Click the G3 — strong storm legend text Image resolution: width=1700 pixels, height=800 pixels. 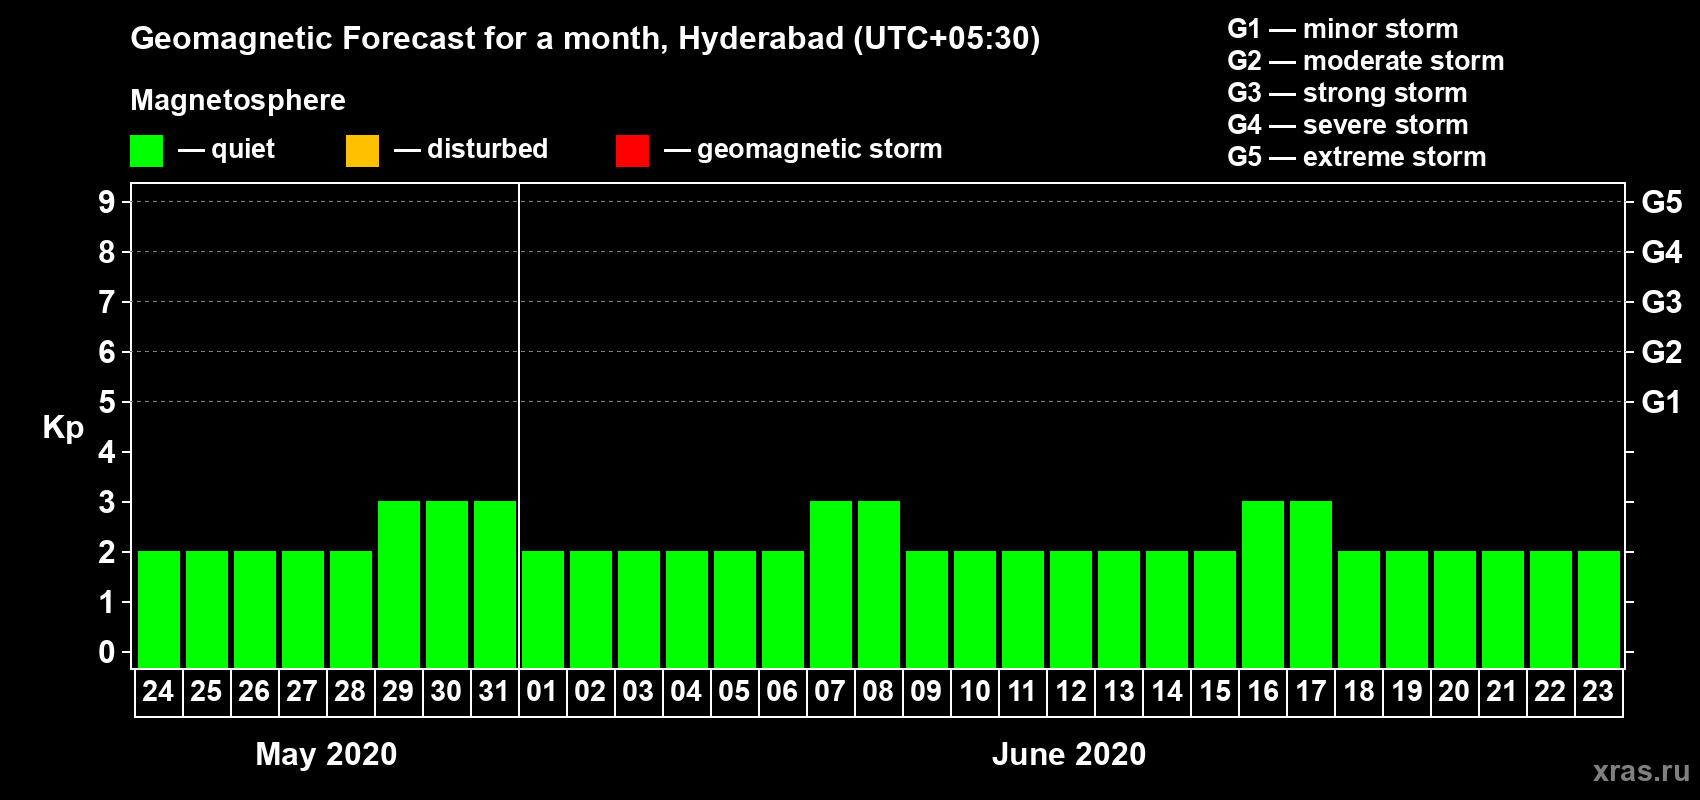[1347, 93]
